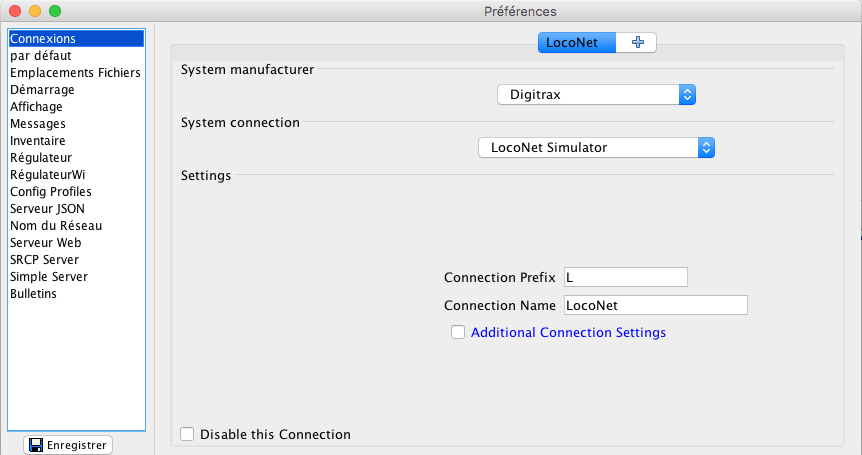Screen dimensions: 862x455
Task: Expand the LocoNet Simulator connection dropdown
Action: (x=597, y=147)
